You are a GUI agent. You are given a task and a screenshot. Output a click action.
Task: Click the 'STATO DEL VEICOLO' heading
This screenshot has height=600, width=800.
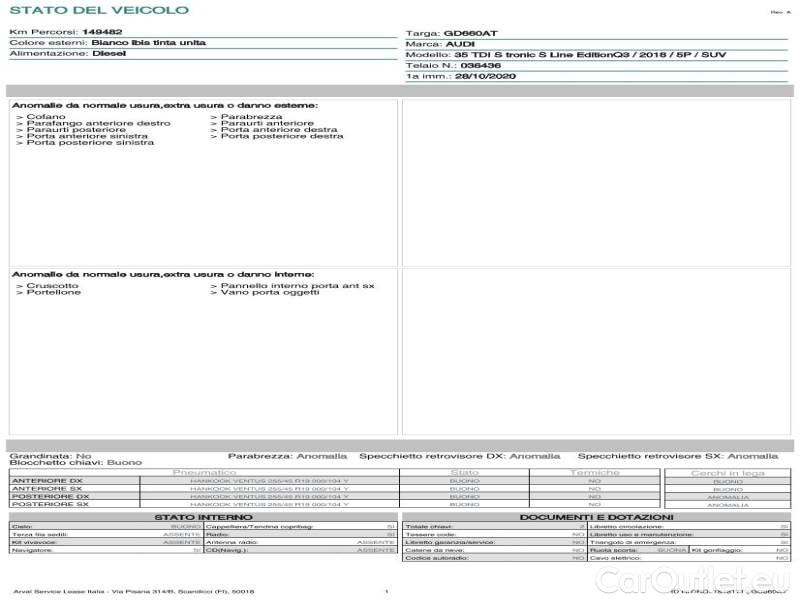point(99,10)
